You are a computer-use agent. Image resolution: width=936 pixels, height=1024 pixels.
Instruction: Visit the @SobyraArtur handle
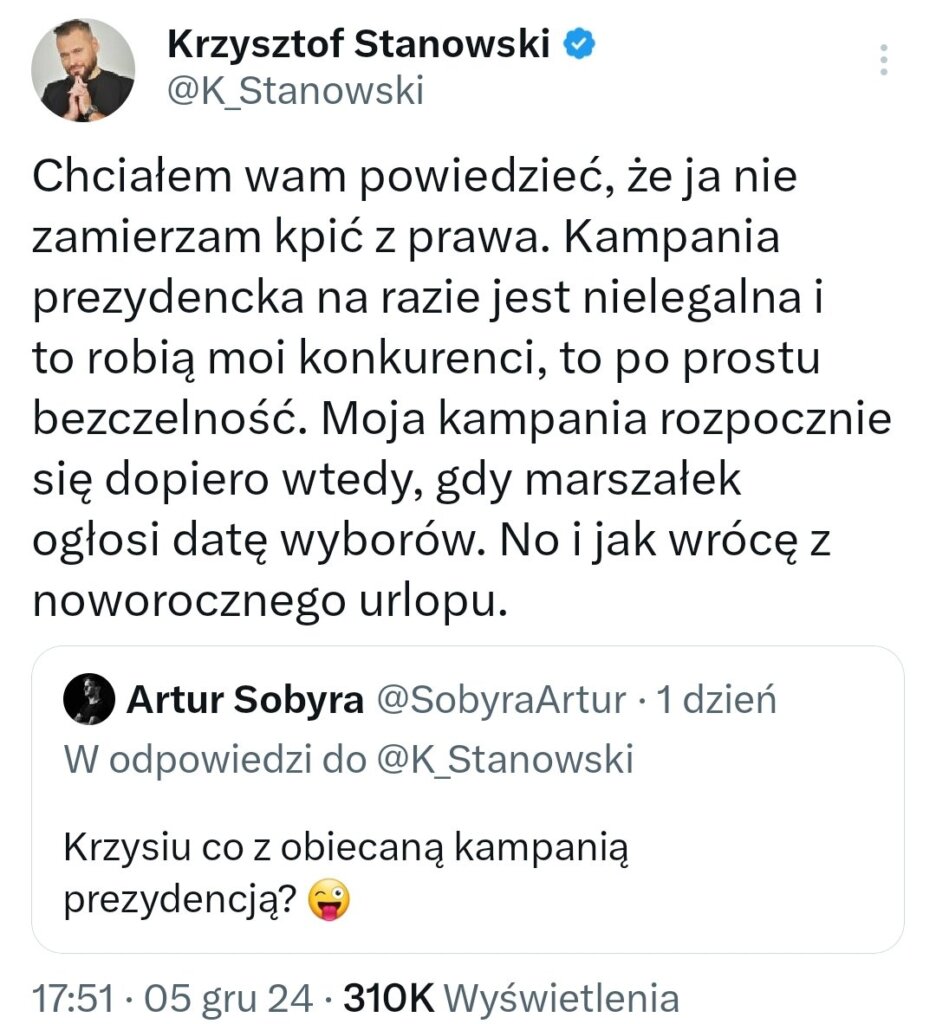[502, 700]
